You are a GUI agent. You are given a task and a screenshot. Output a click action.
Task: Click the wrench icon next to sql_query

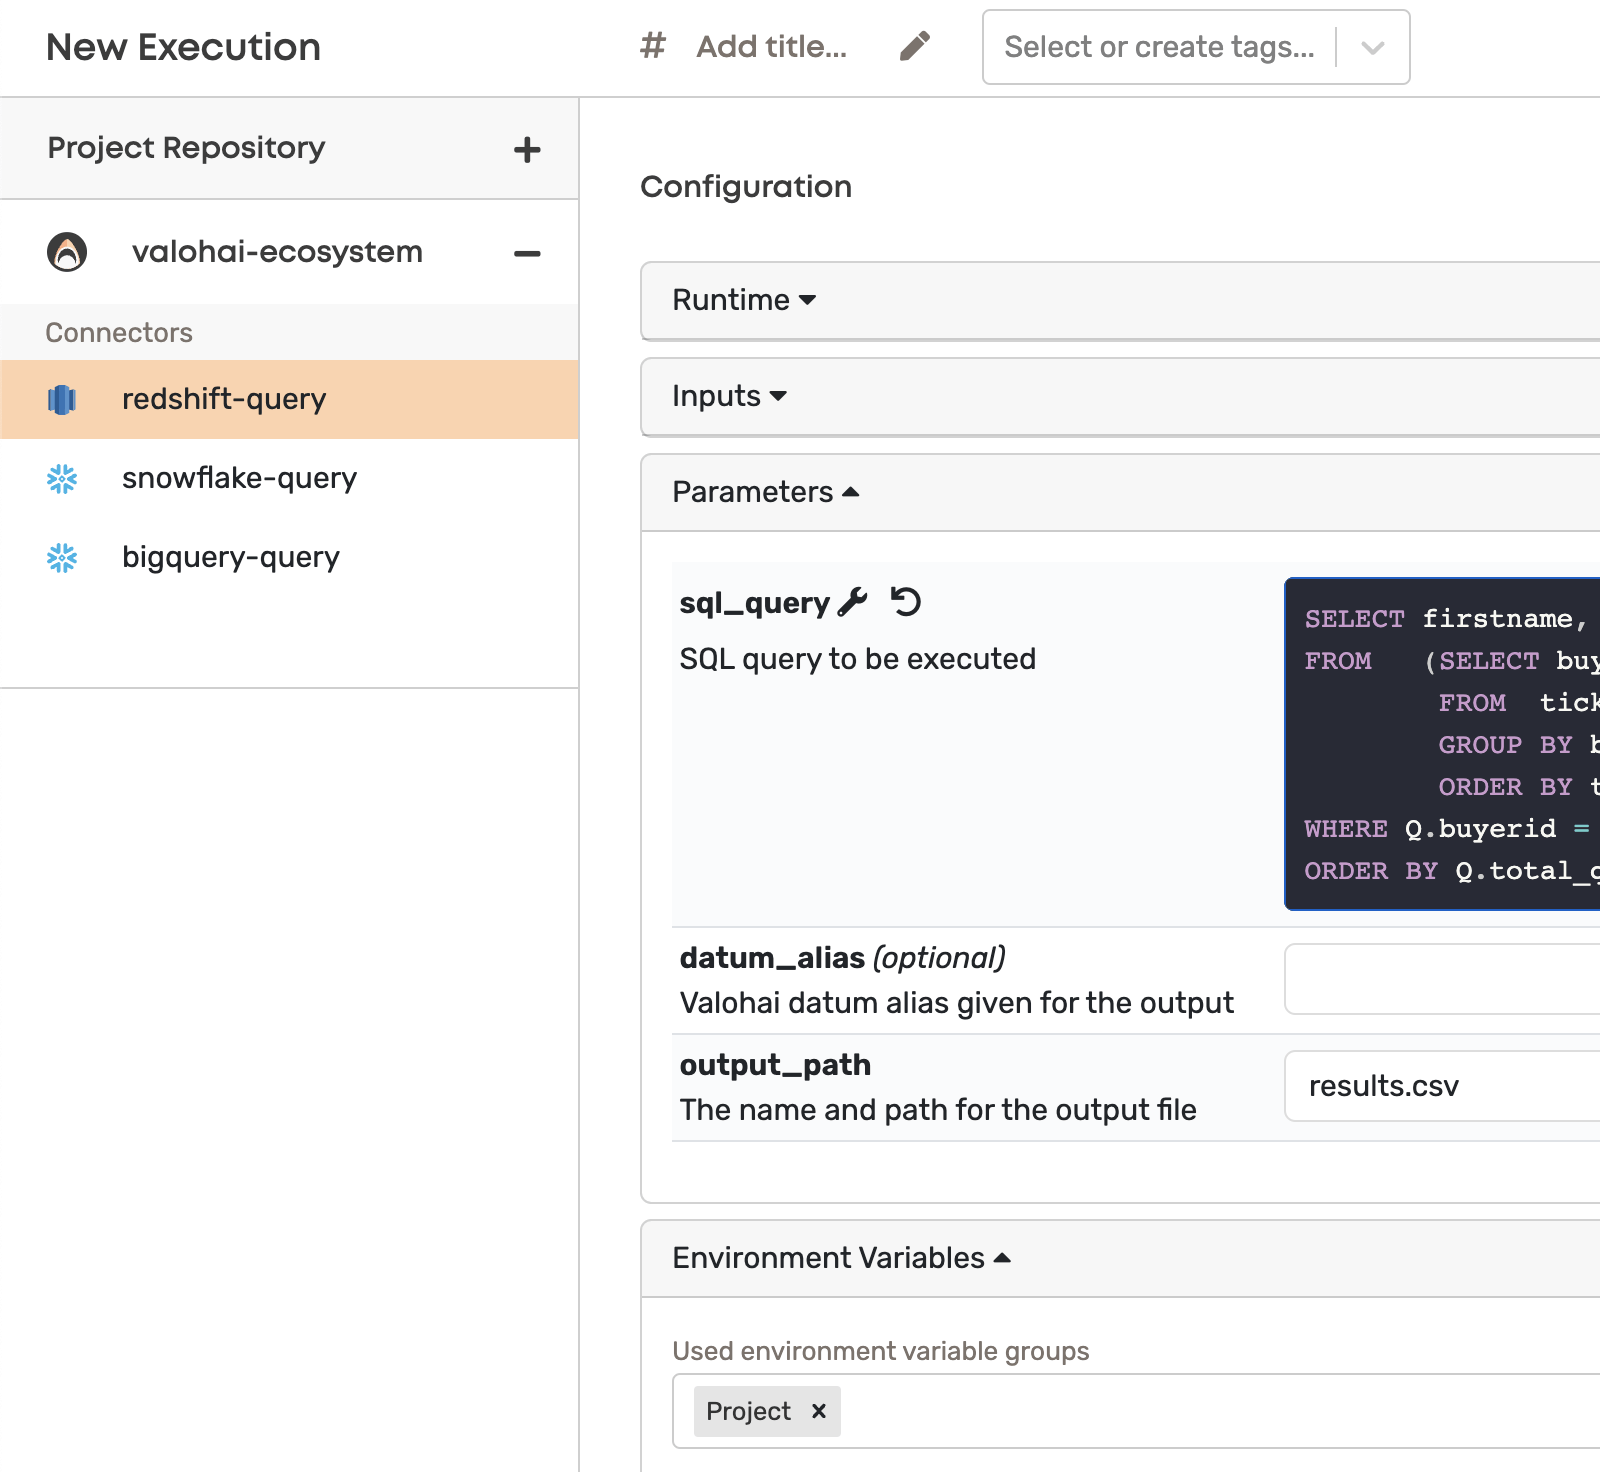point(852,602)
